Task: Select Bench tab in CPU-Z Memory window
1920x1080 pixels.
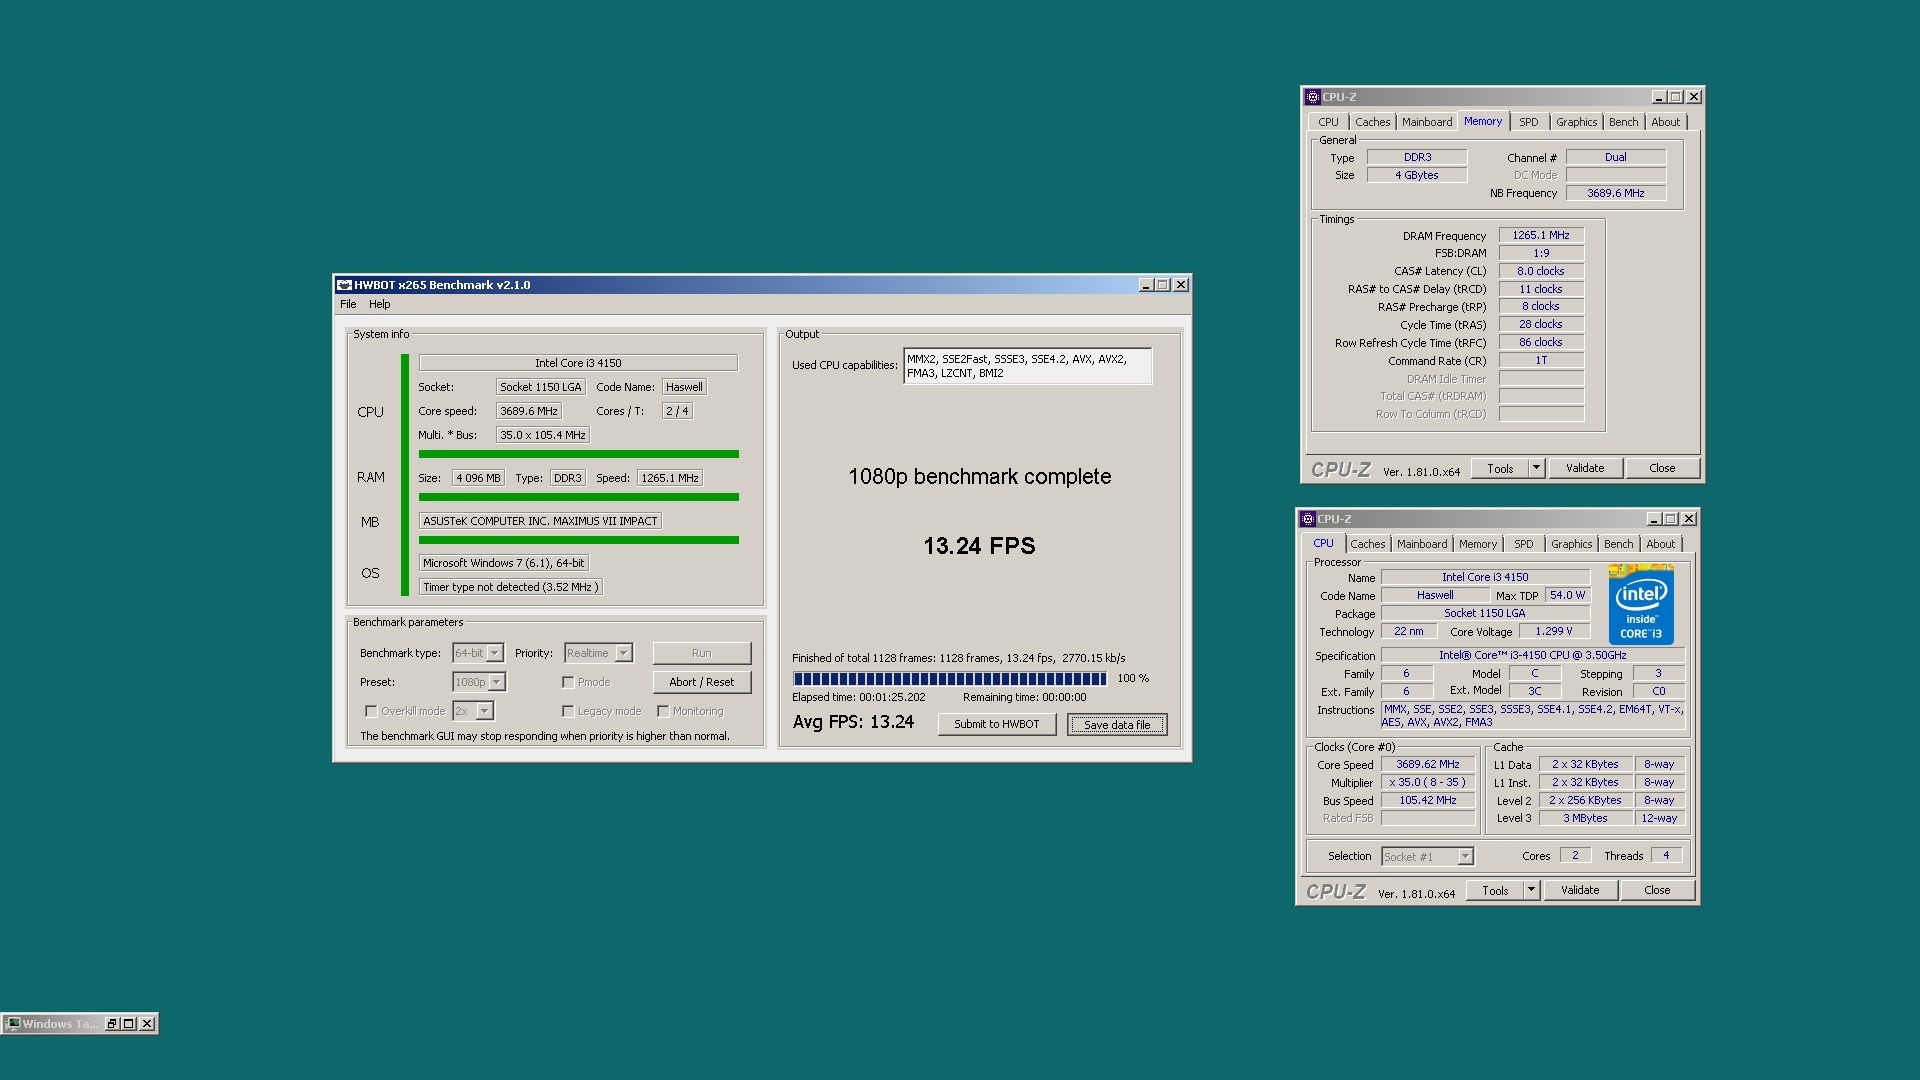Action: point(1624,122)
